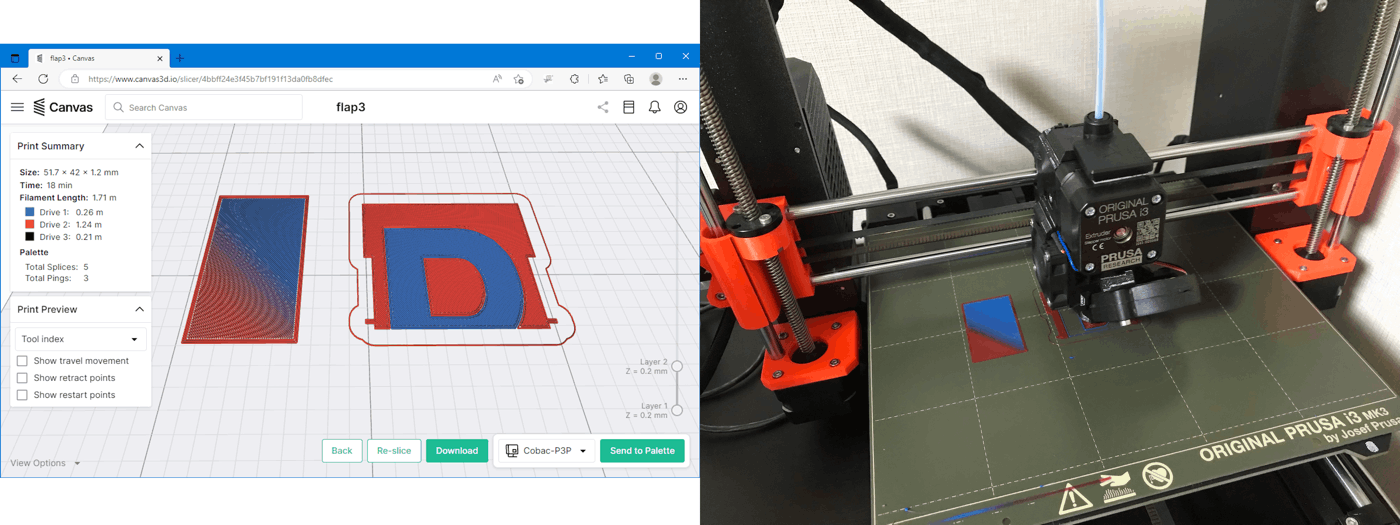The width and height of the screenshot is (1400, 525).
Task: Go back with the browser back arrow
Action: (17, 79)
